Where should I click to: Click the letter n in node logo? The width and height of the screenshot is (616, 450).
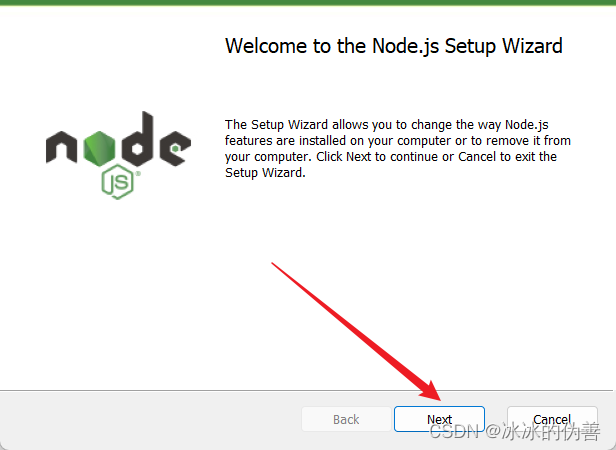click(x=61, y=147)
